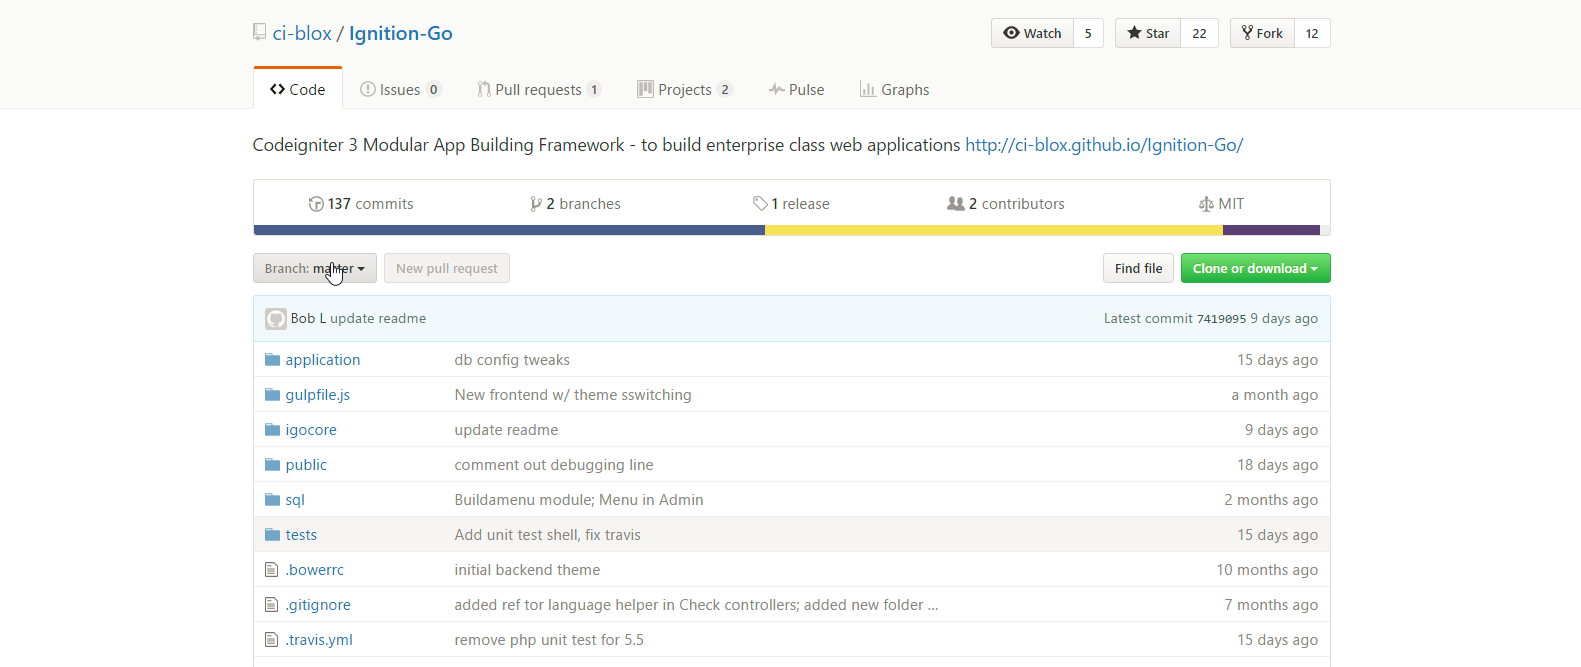The width and height of the screenshot is (1581, 667).
Task: View the 1 release
Action: [x=791, y=204]
